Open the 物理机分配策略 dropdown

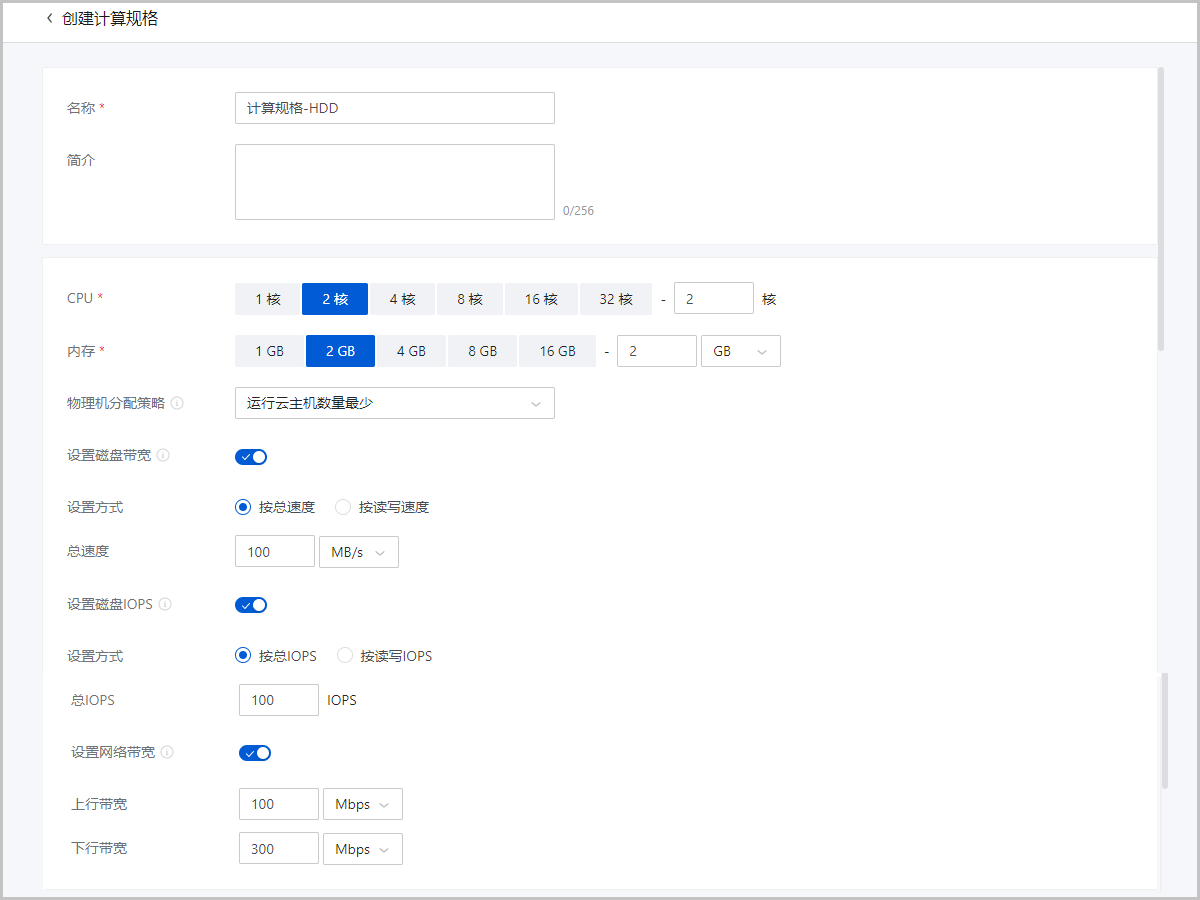[x=394, y=403]
